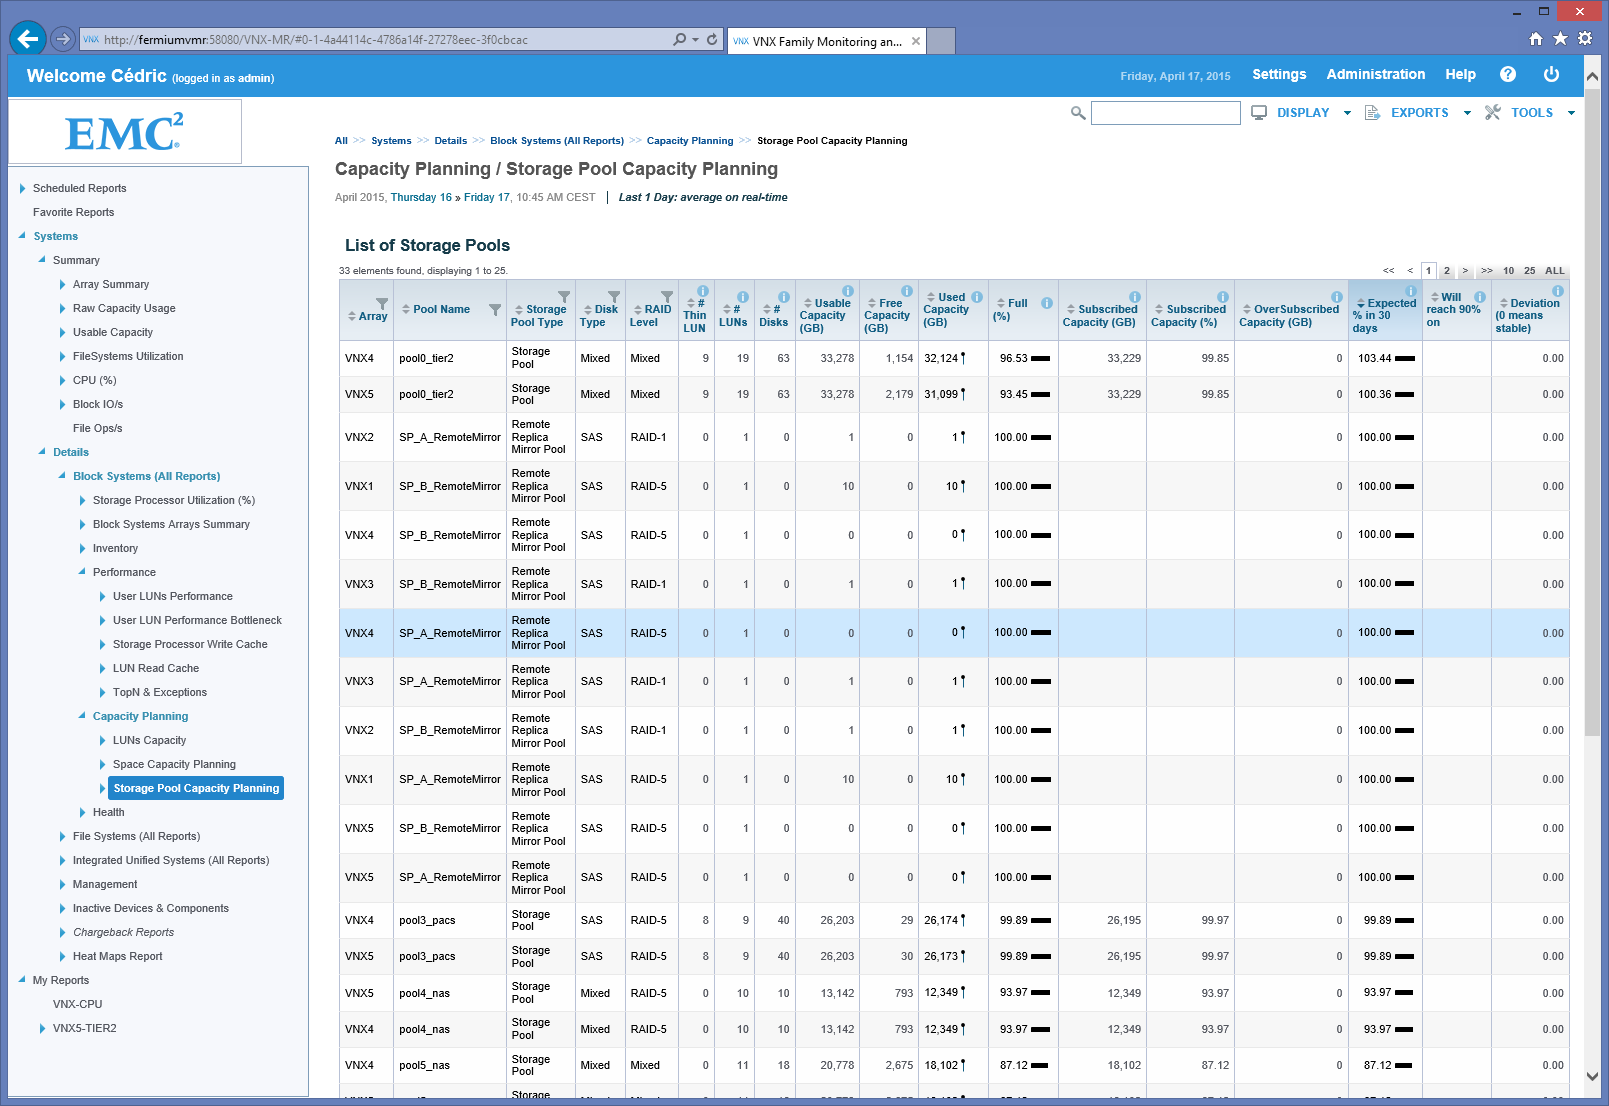The height and width of the screenshot is (1106, 1609).
Task: Click the help question mark icon
Action: [1508, 74]
